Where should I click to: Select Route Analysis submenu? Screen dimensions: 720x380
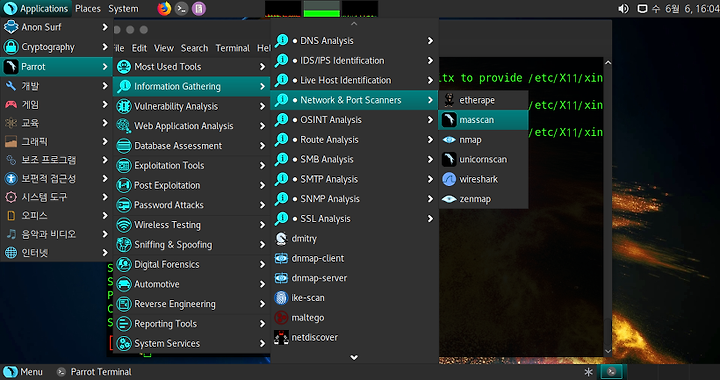tap(354, 140)
